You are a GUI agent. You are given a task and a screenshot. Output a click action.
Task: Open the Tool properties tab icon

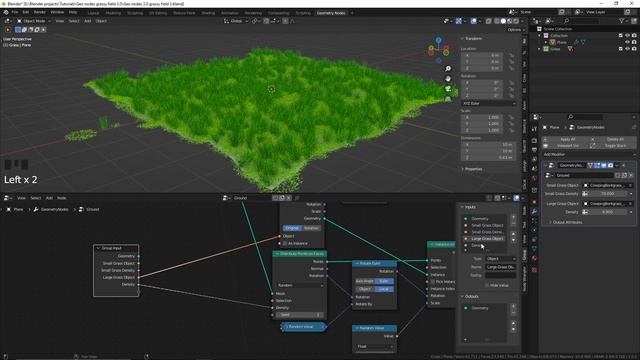(x=534, y=129)
